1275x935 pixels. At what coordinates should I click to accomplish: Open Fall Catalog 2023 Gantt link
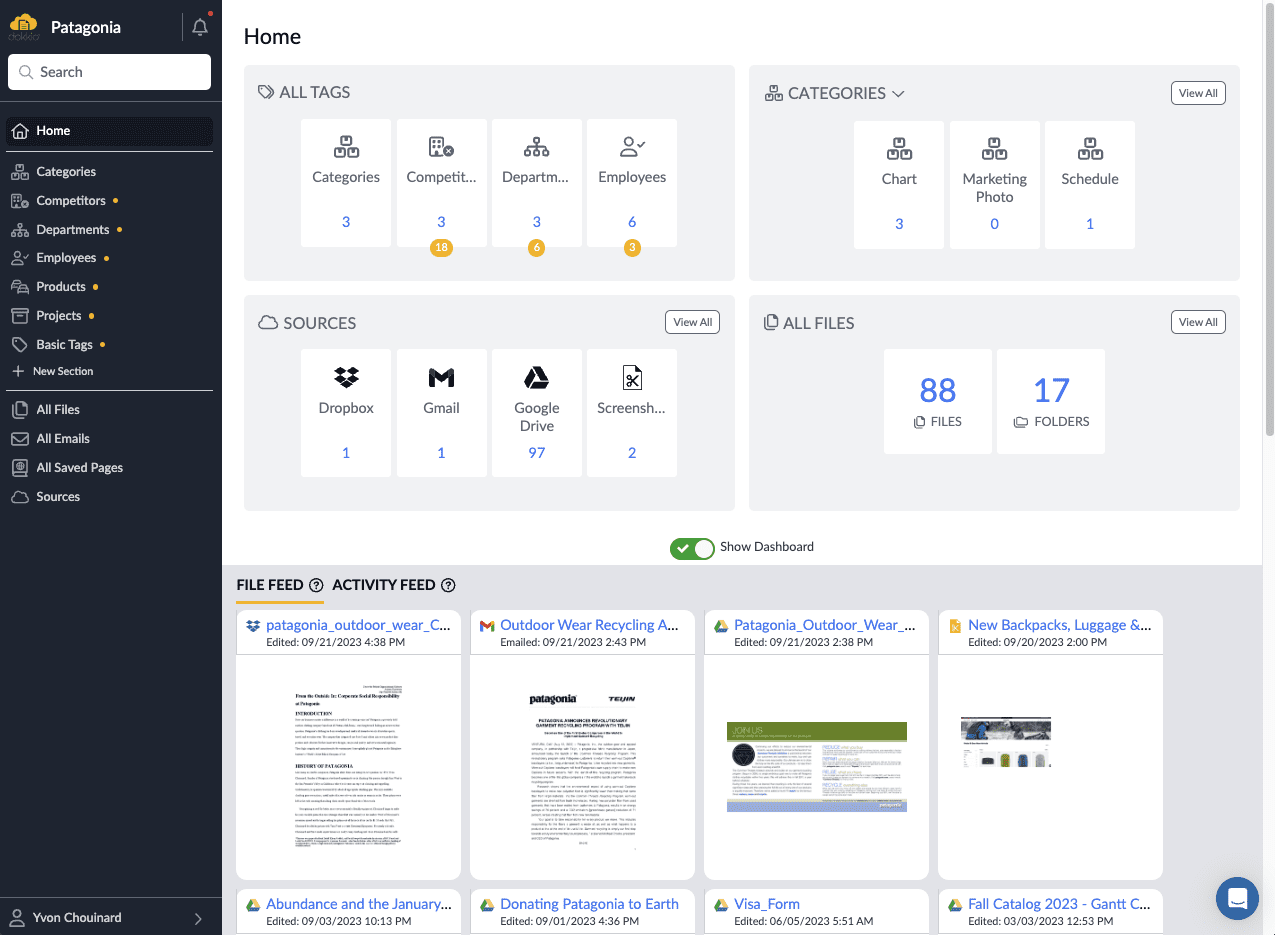1060,904
